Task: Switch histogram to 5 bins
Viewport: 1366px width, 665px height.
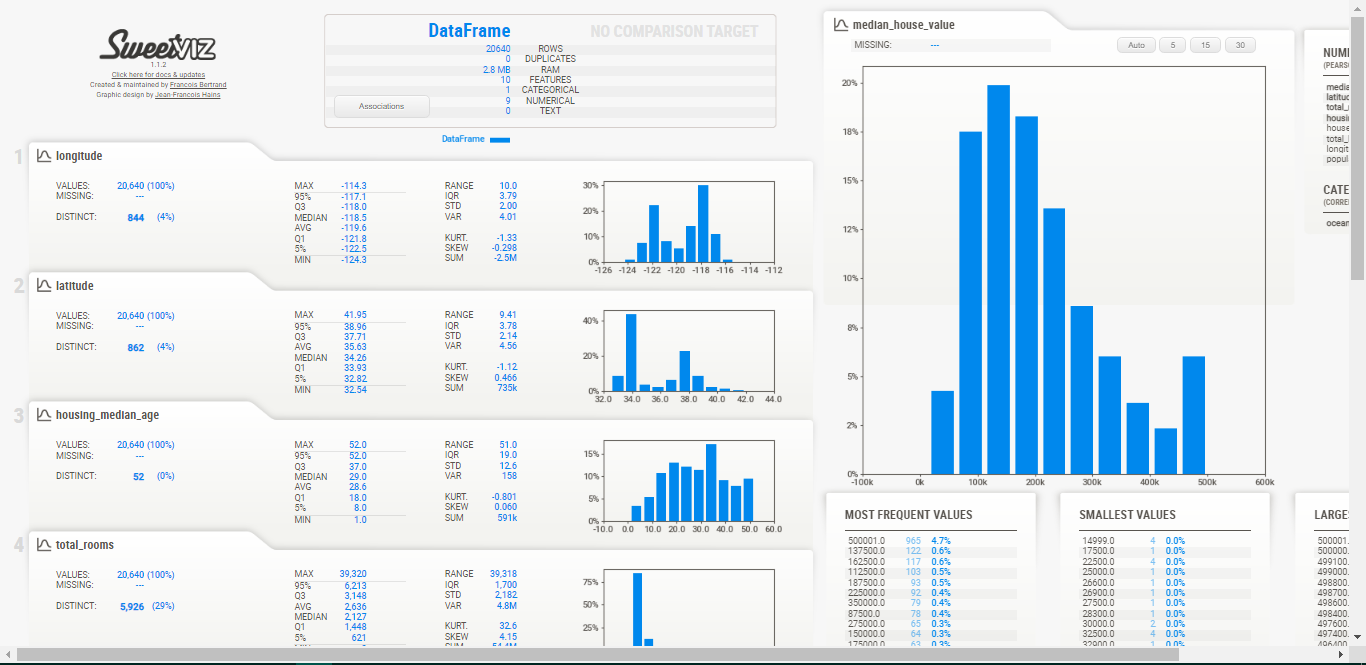Action: click(x=1172, y=46)
